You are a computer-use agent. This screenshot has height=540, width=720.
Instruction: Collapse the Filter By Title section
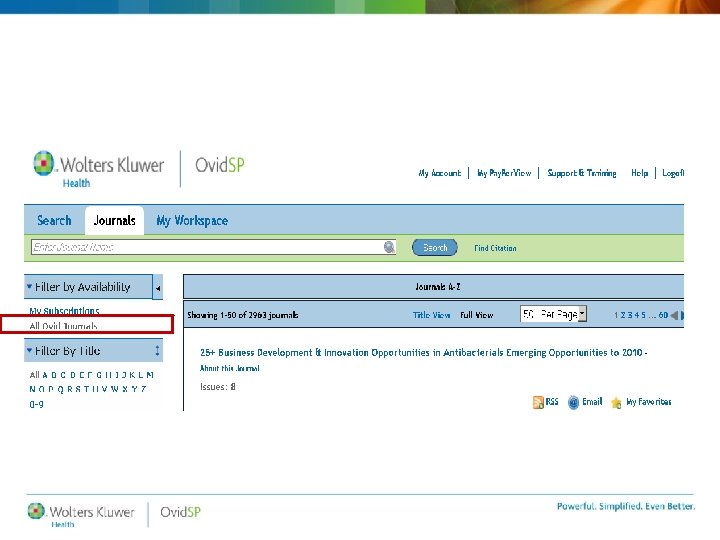click(29, 350)
